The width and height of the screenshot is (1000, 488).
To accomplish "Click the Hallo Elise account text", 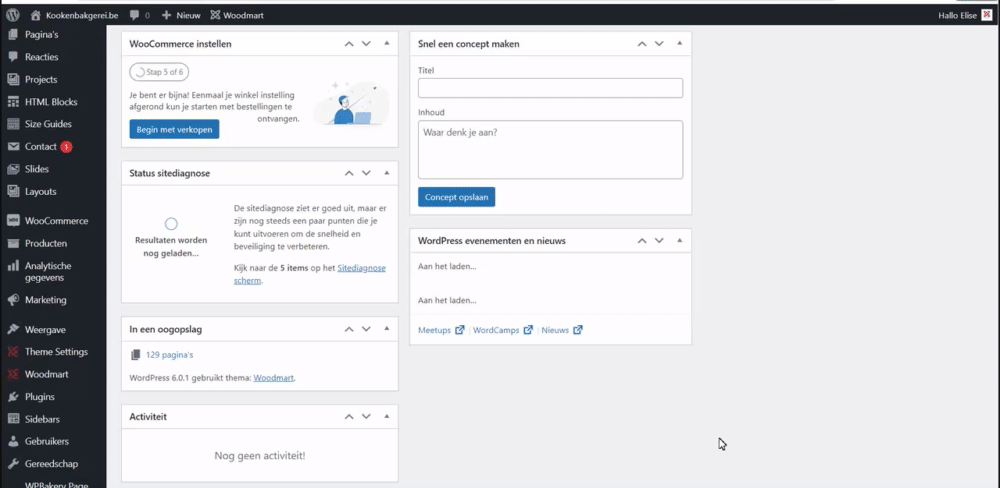I will pos(957,15).
